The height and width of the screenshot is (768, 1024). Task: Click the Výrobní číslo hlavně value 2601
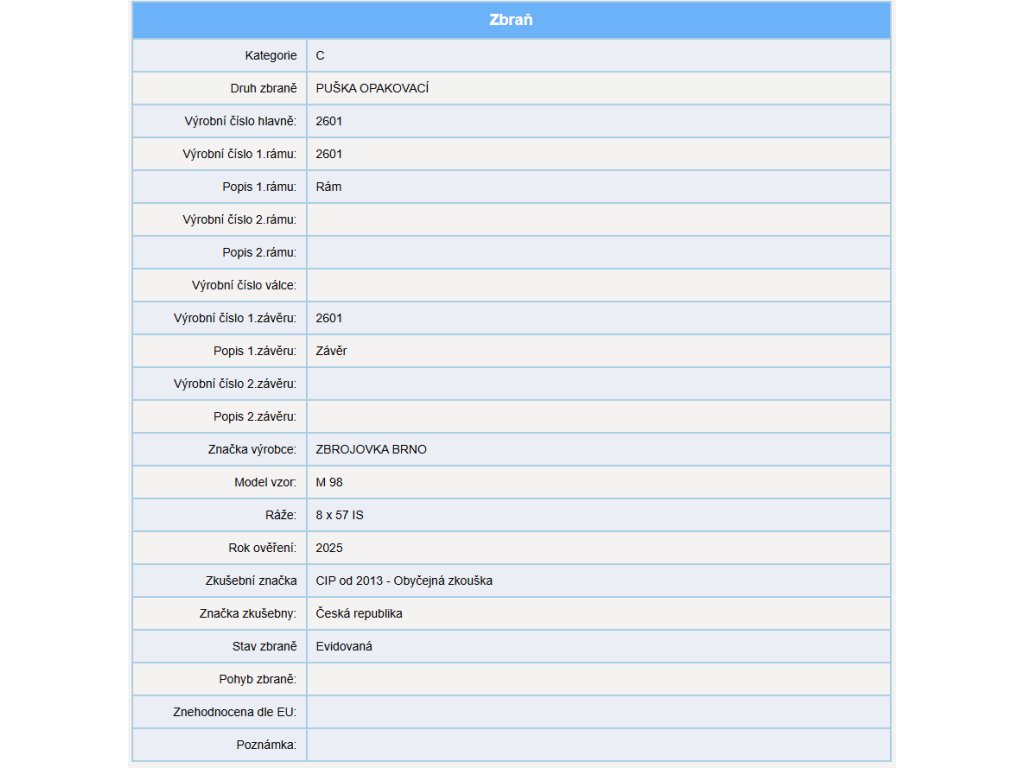click(x=329, y=121)
